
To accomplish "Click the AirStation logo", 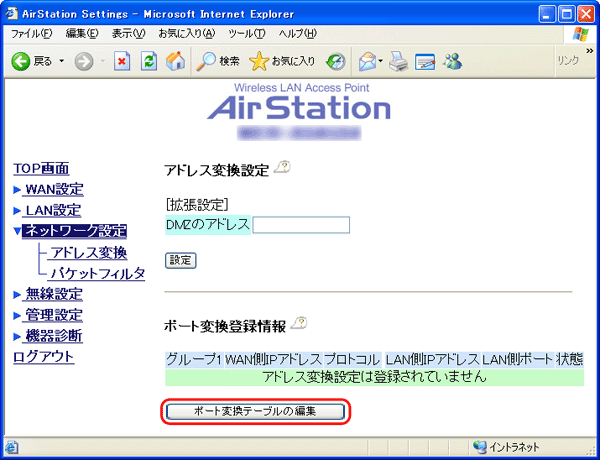I will click(x=299, y=108).
